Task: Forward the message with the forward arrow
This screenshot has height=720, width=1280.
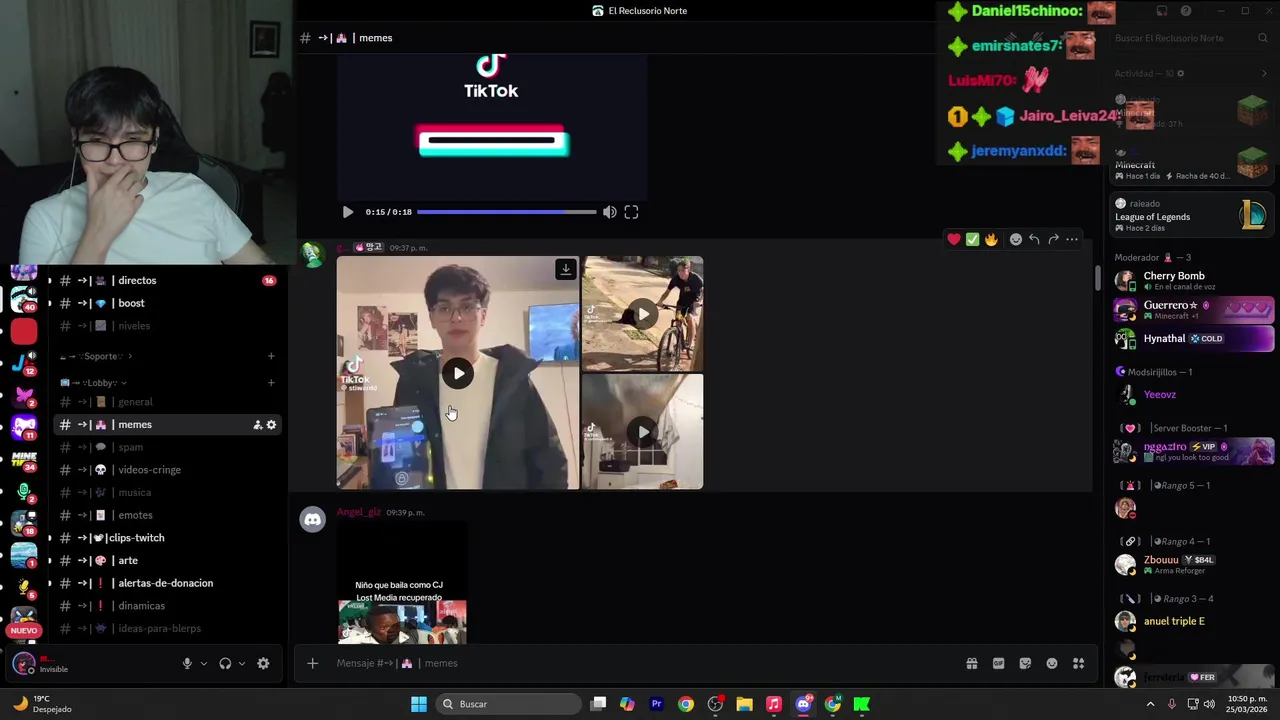Action: click(x=1053, y=239)
